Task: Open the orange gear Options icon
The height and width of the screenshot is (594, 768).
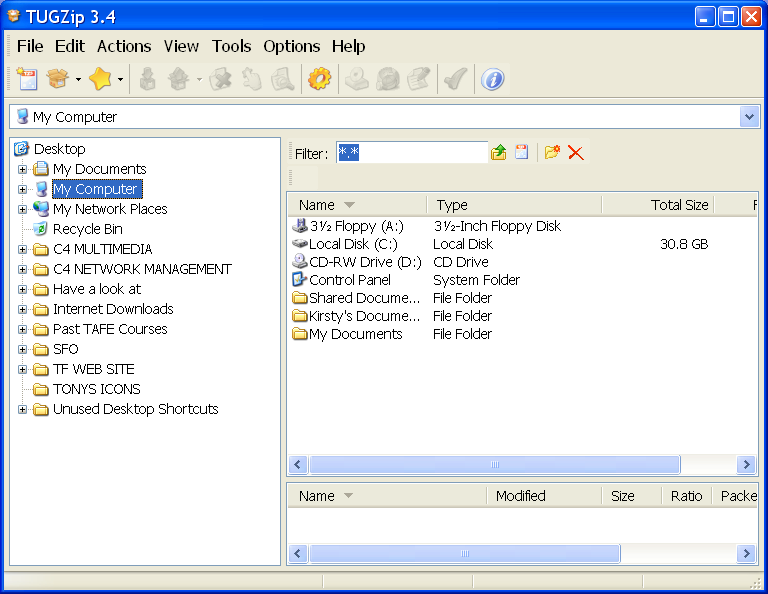Action: [319, 78]
